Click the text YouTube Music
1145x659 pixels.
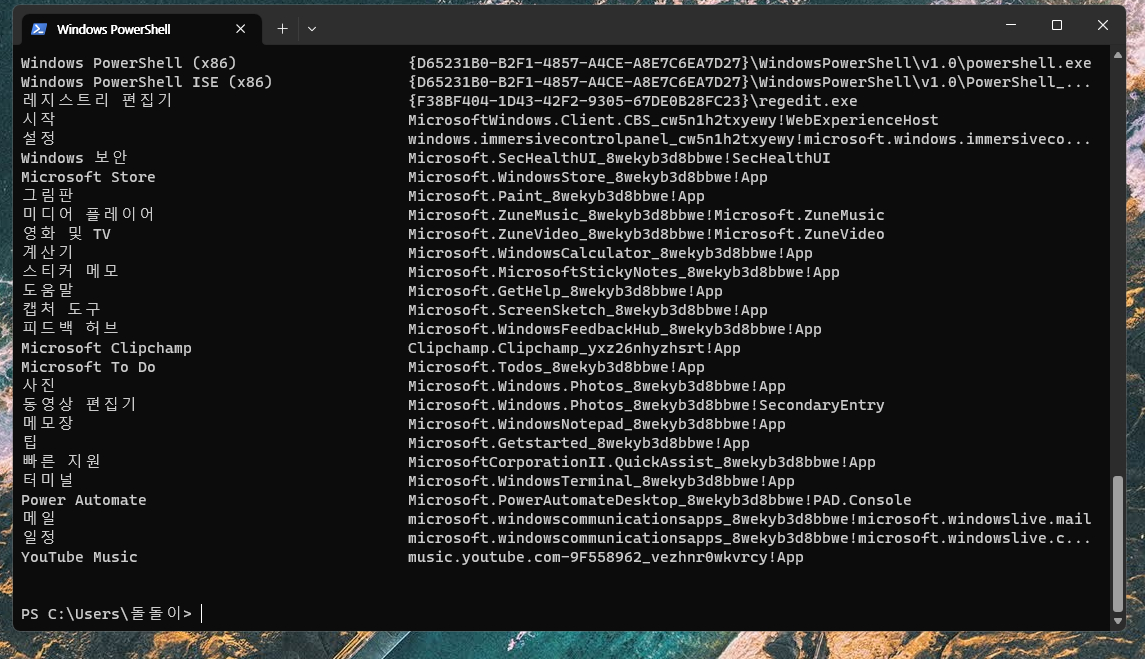coord(79,557)
